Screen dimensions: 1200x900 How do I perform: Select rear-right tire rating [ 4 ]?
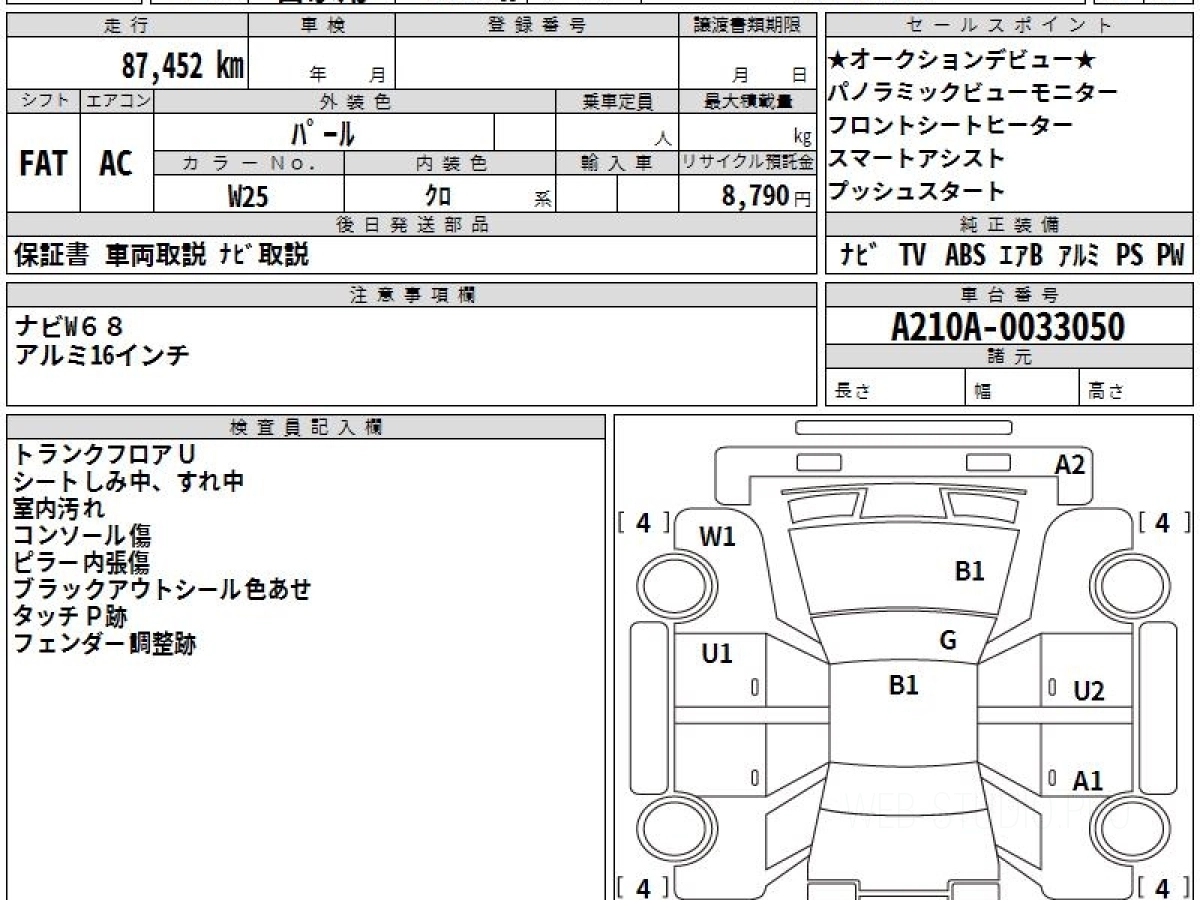pyautogui.click(x=1162, y=887)
